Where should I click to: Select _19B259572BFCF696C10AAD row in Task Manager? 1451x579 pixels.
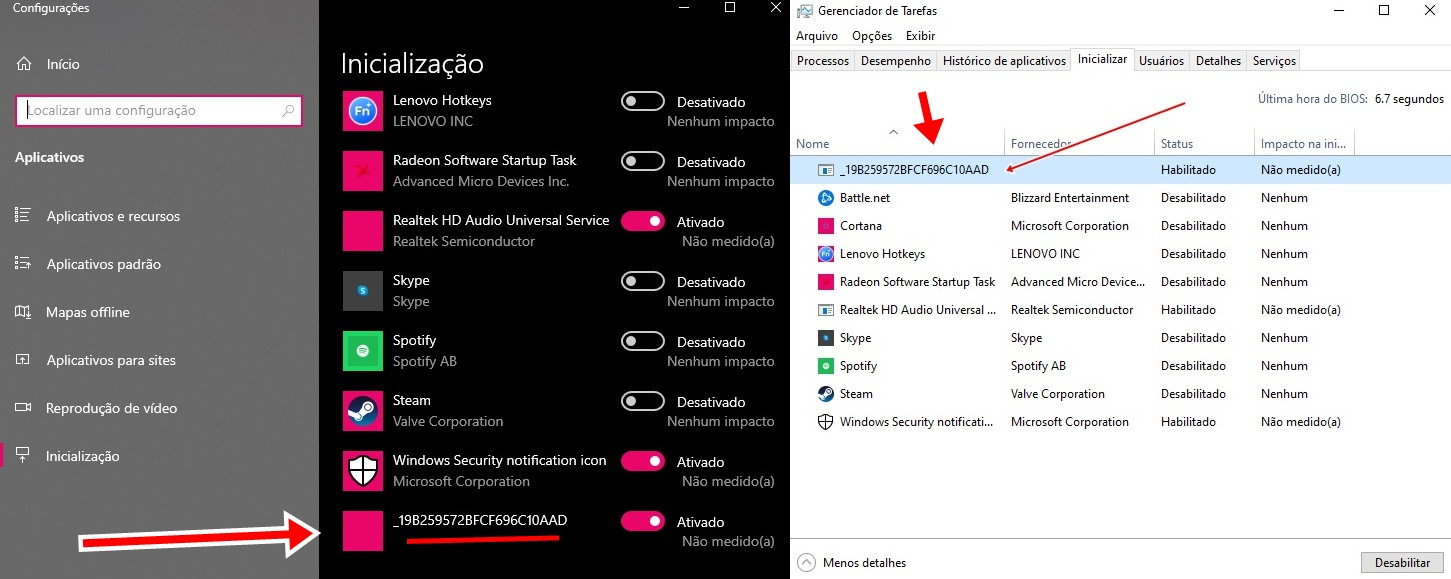(x=1120, y=170)
